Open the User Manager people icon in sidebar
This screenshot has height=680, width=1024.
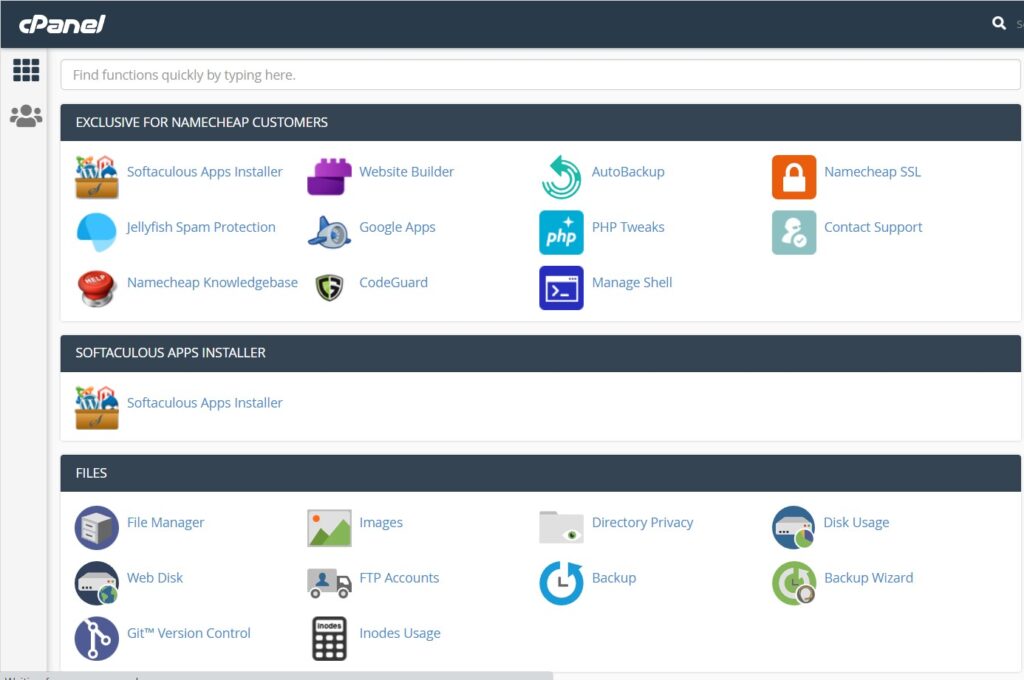[x=26, y=116]
